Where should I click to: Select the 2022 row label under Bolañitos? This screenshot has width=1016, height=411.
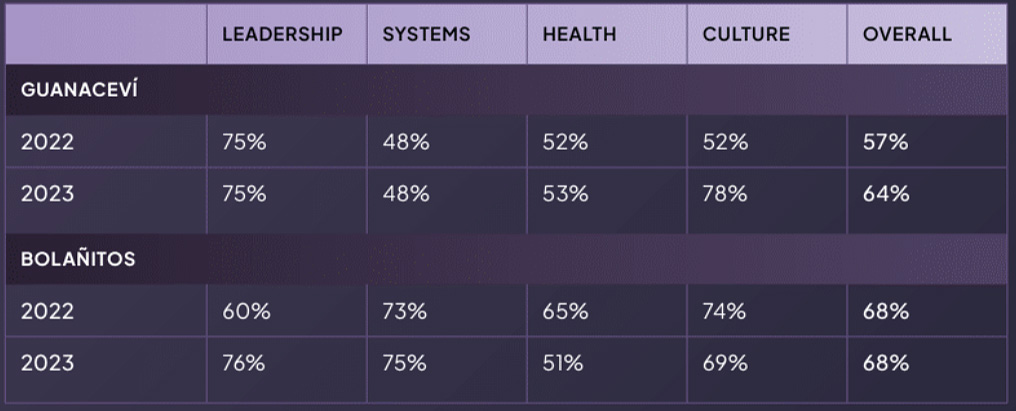(47, 311)
